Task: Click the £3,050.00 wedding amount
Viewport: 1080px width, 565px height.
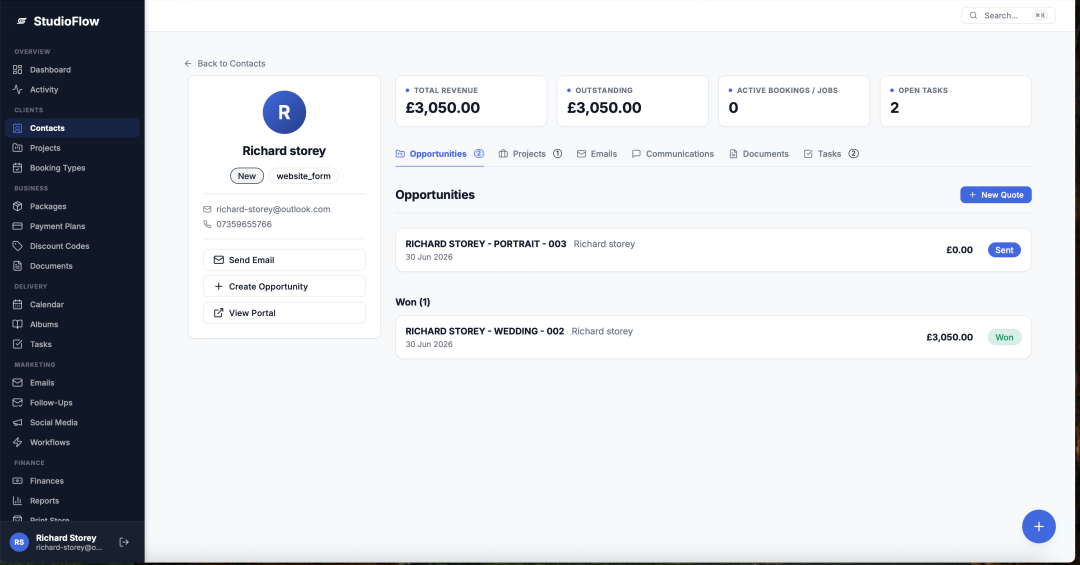Action: tap(950, 338)
